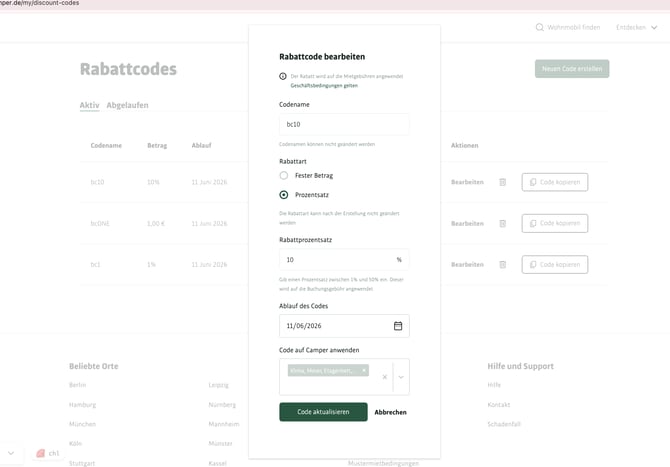Open the Kontakt footer link

499,405
